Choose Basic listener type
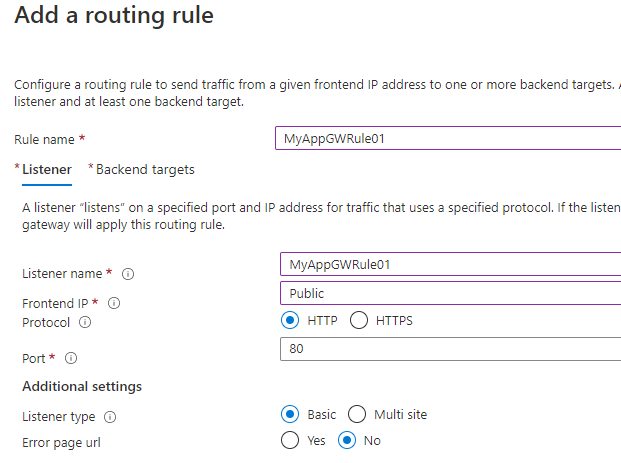 pyautogui.click(x=291, y=414)
